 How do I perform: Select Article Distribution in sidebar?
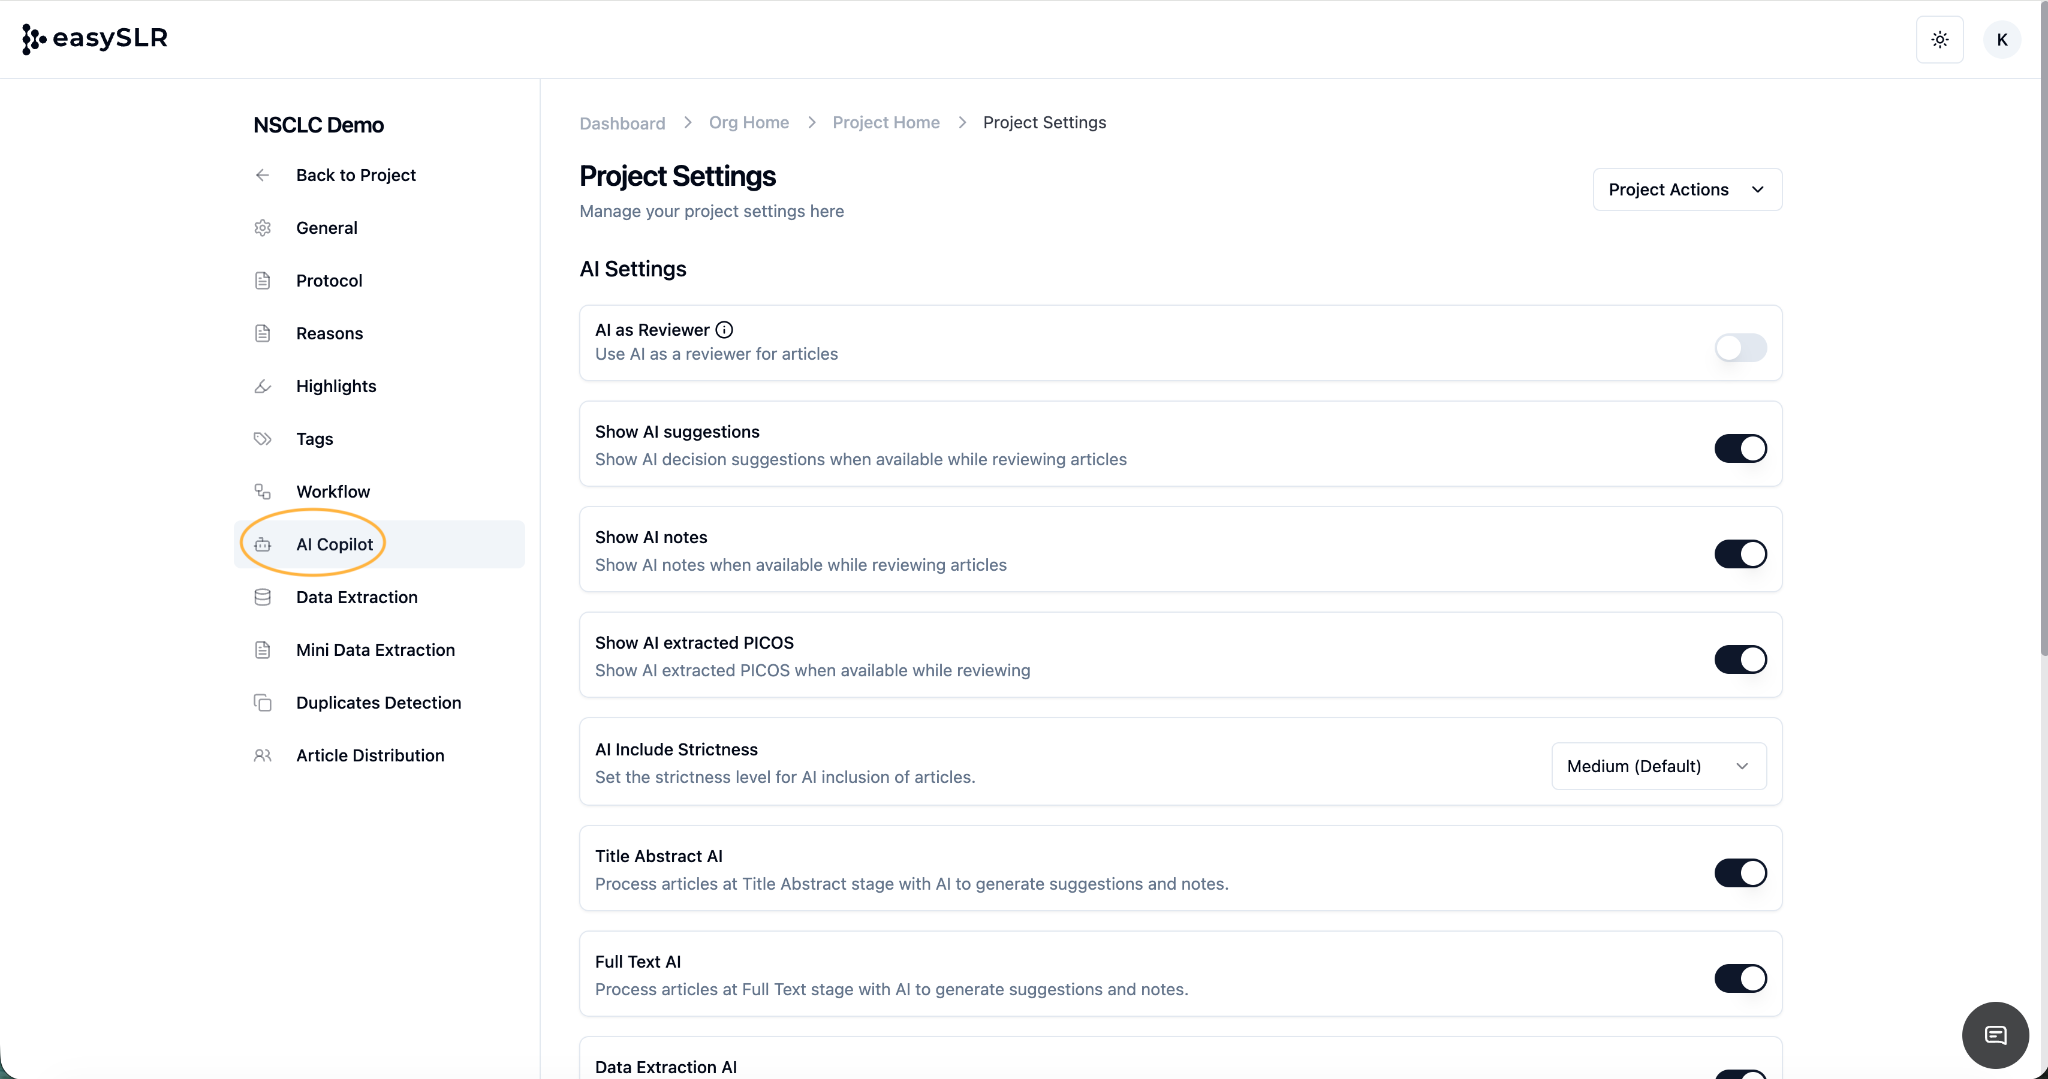[x=370, y=756]
